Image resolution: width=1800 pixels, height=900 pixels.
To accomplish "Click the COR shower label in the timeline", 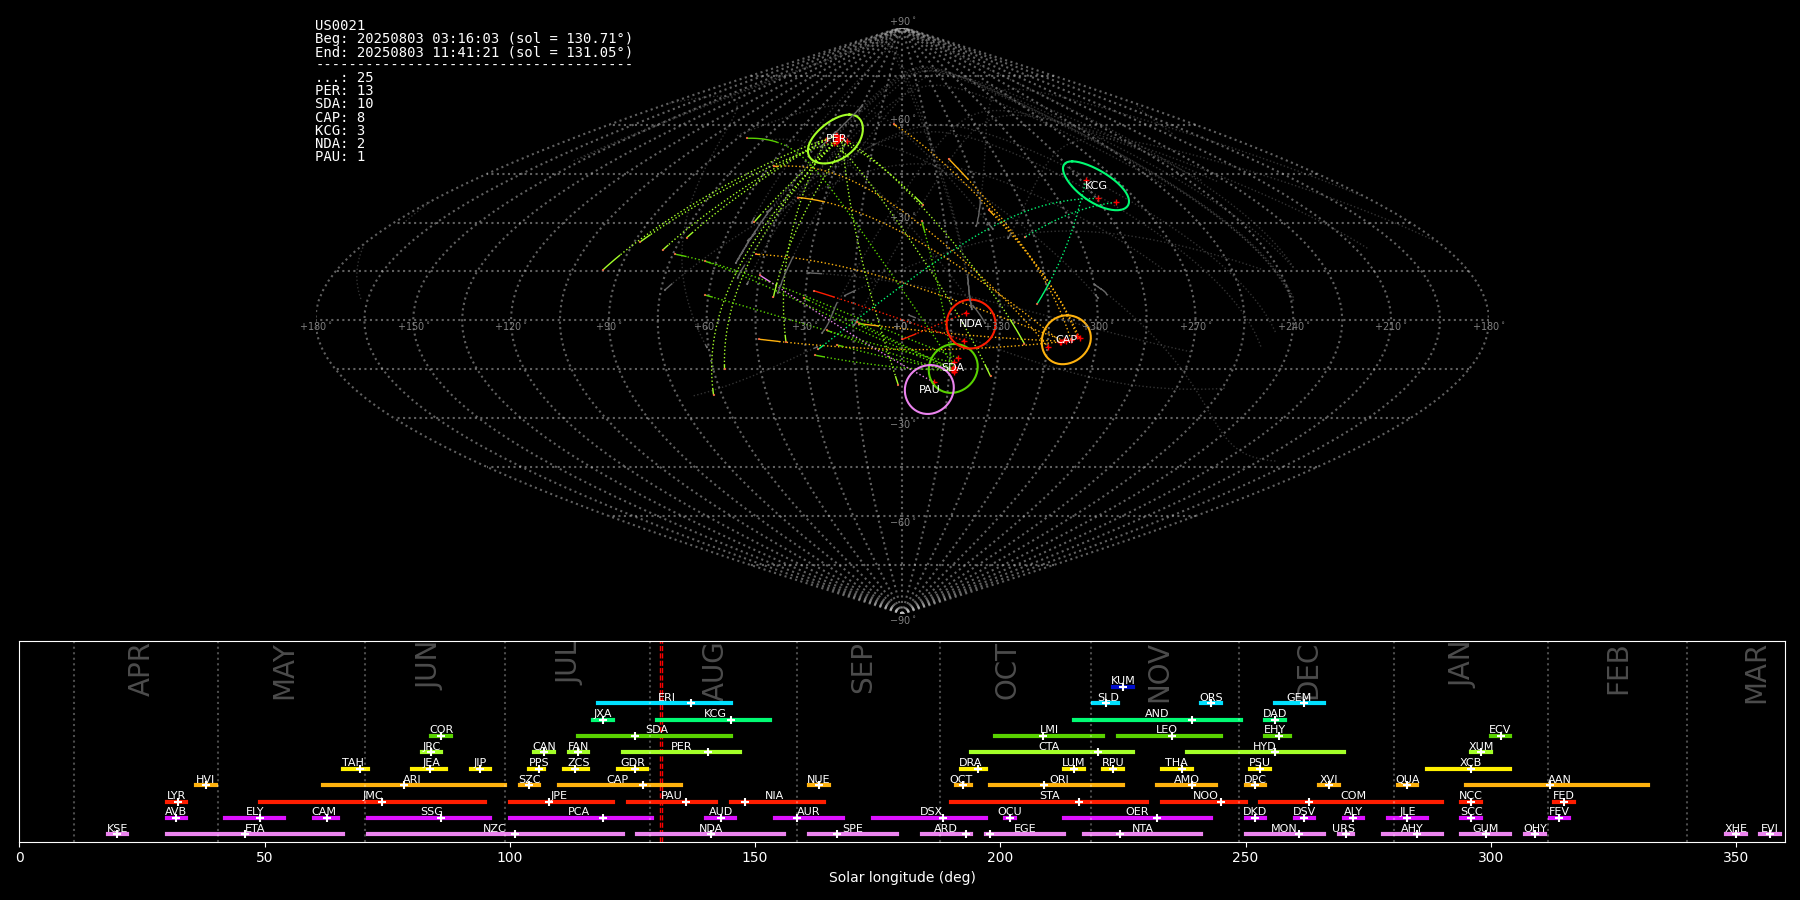I will point(441,730).
